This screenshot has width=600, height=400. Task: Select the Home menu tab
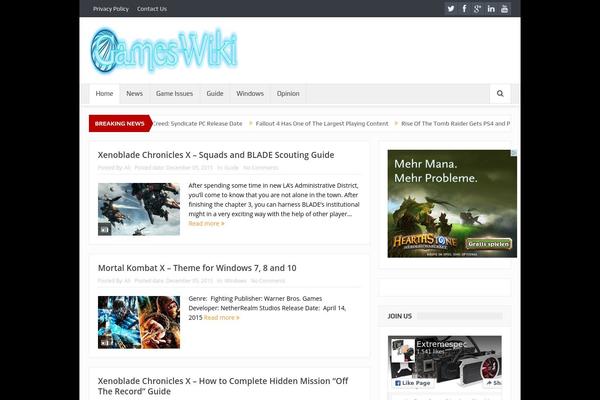point(104,93)
